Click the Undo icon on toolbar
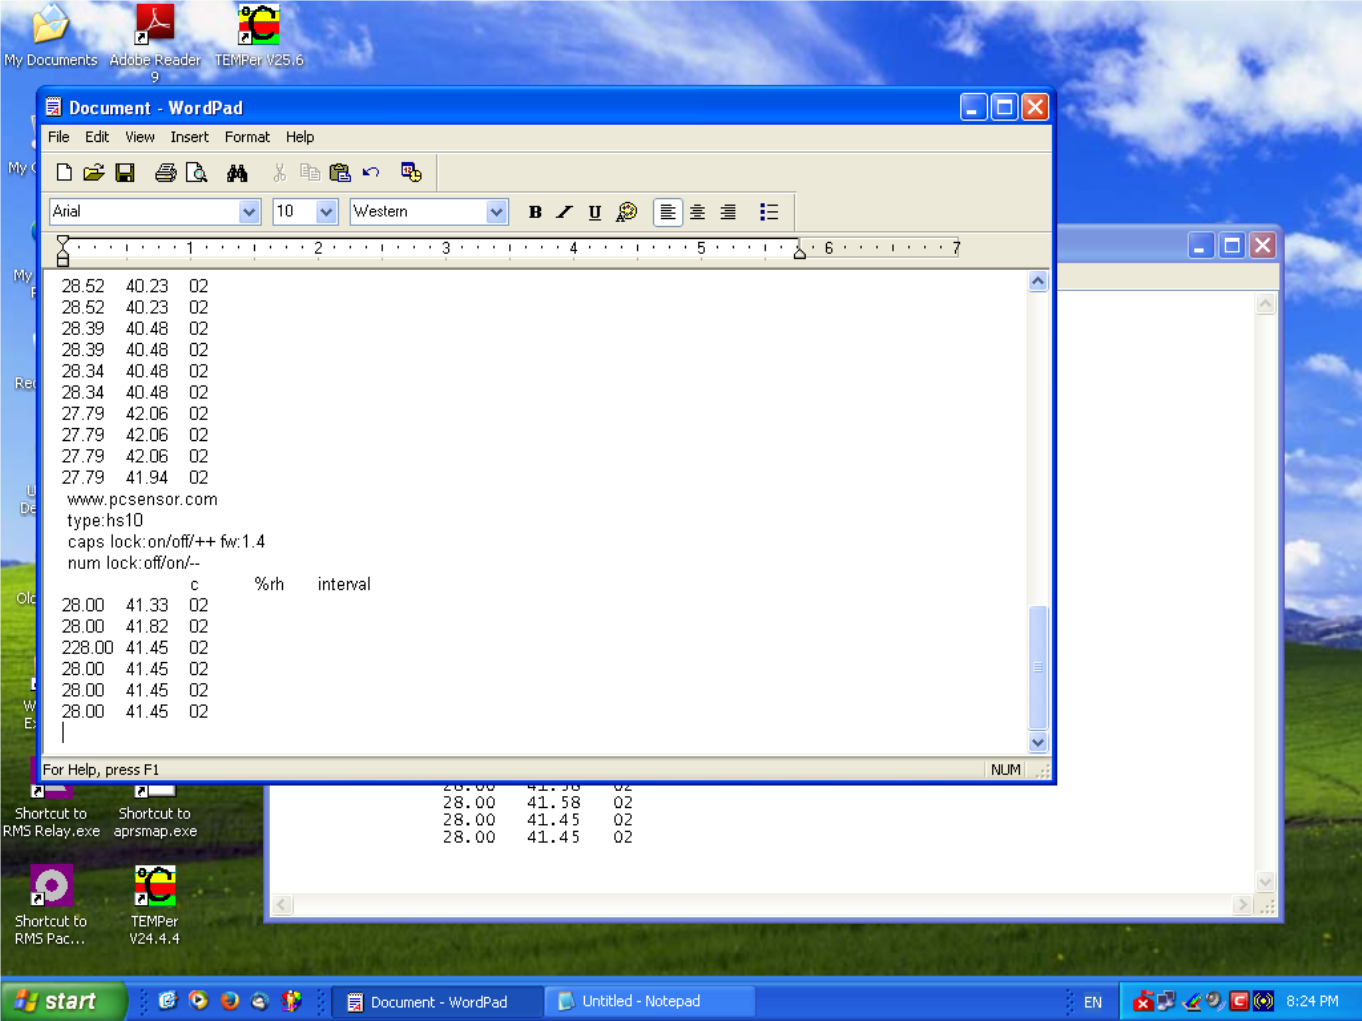Viewport: 1362px width, 1021px height. pos(371,172)
